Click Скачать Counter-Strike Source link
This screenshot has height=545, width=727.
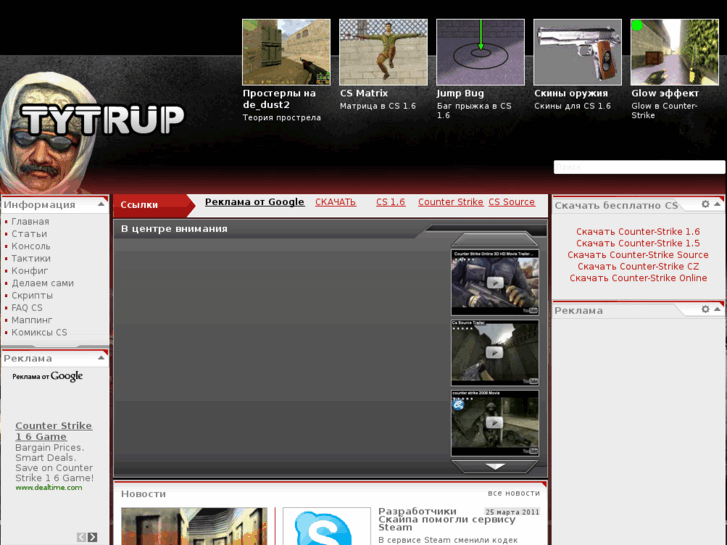638,255
